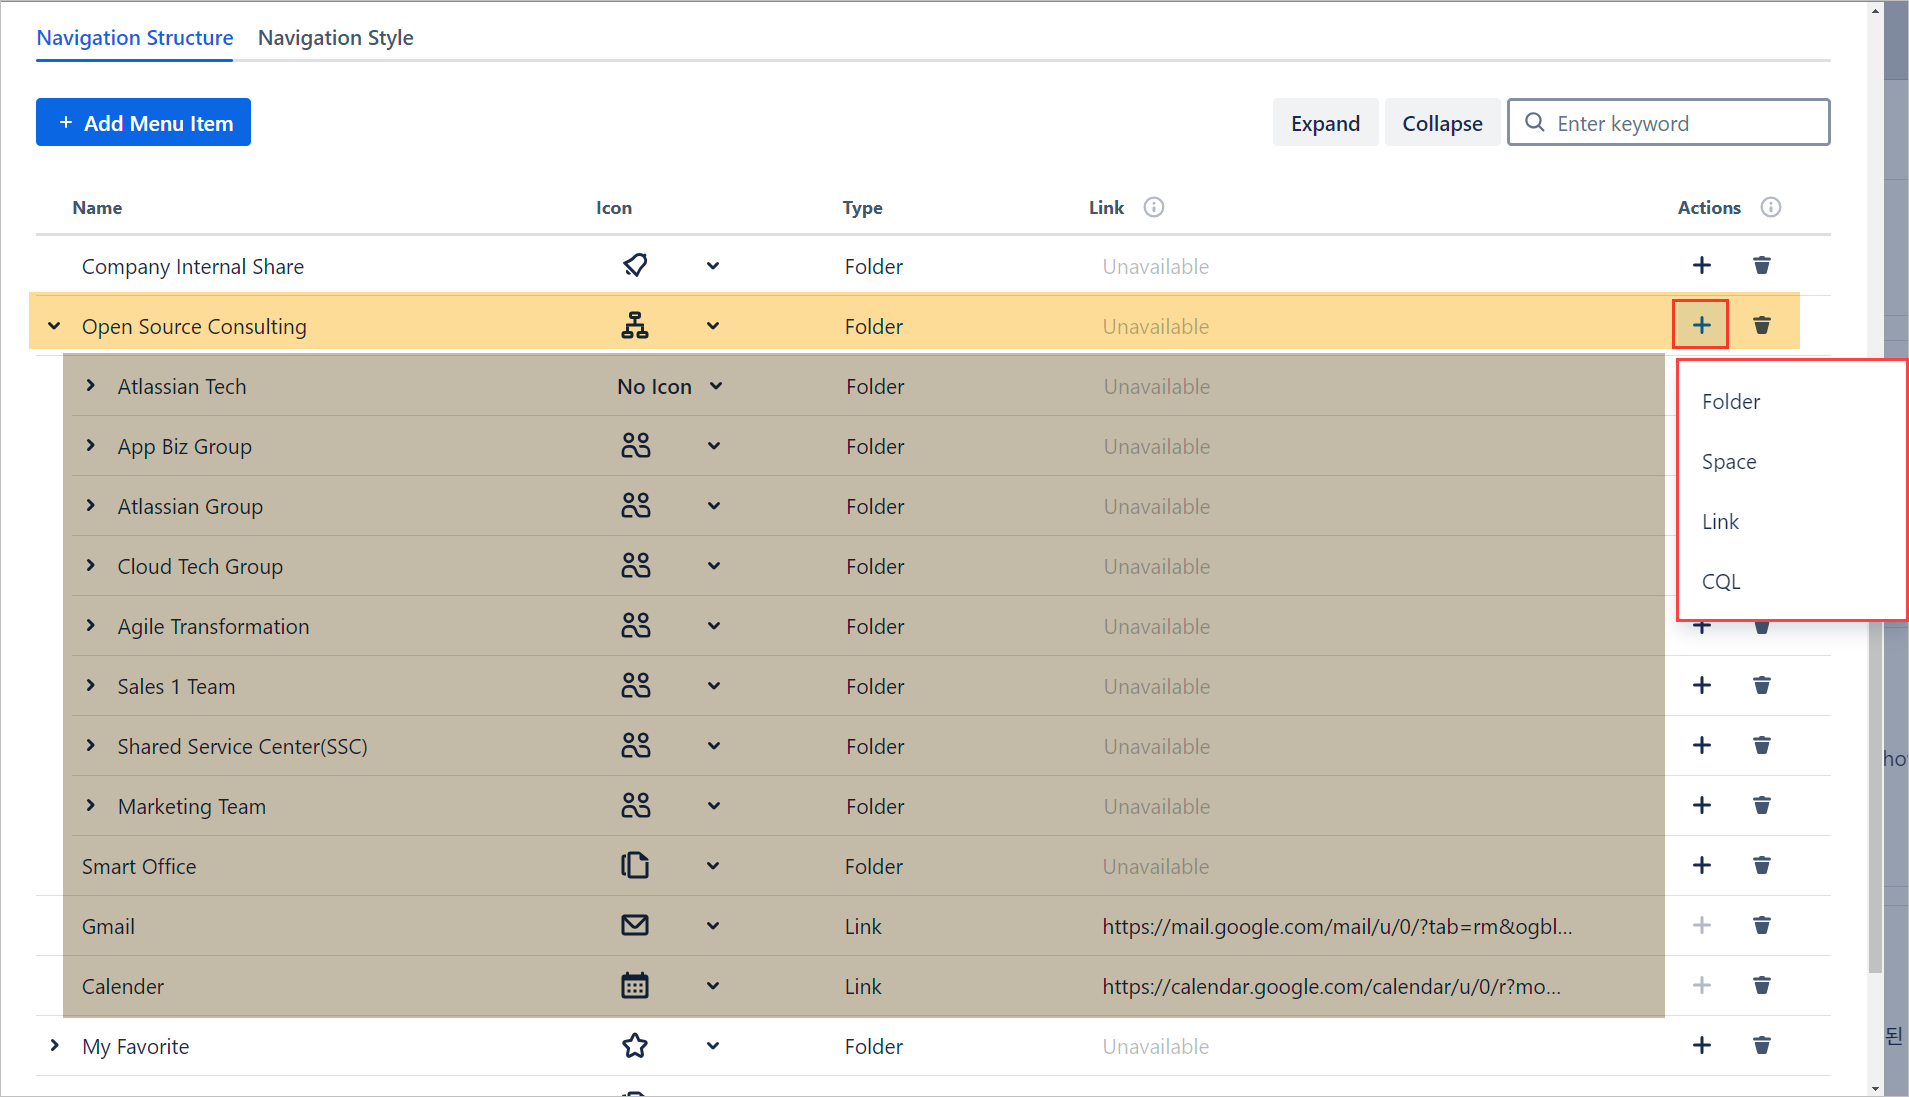This screenshot has width=1909, height=1097.
Task: Open icon dropdown for Calender row
Action: click(x=713, y=986)
